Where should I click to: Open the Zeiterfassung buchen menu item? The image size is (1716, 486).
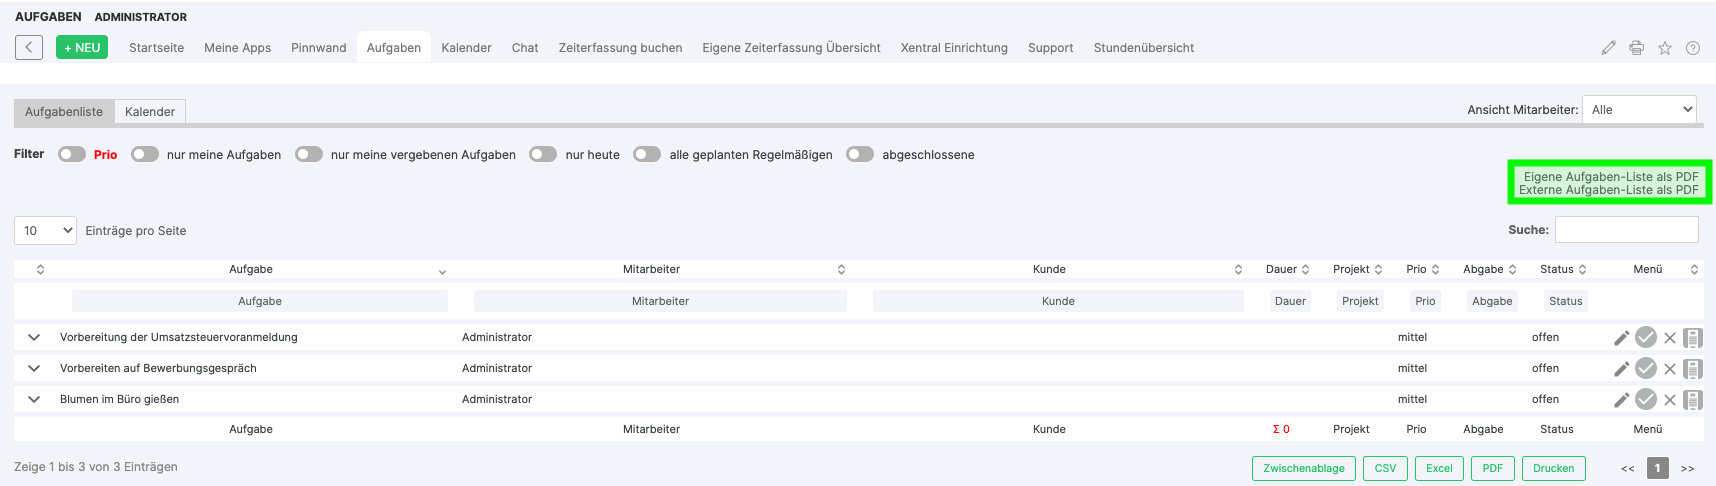pyautogui.click(x=620, y=48)
